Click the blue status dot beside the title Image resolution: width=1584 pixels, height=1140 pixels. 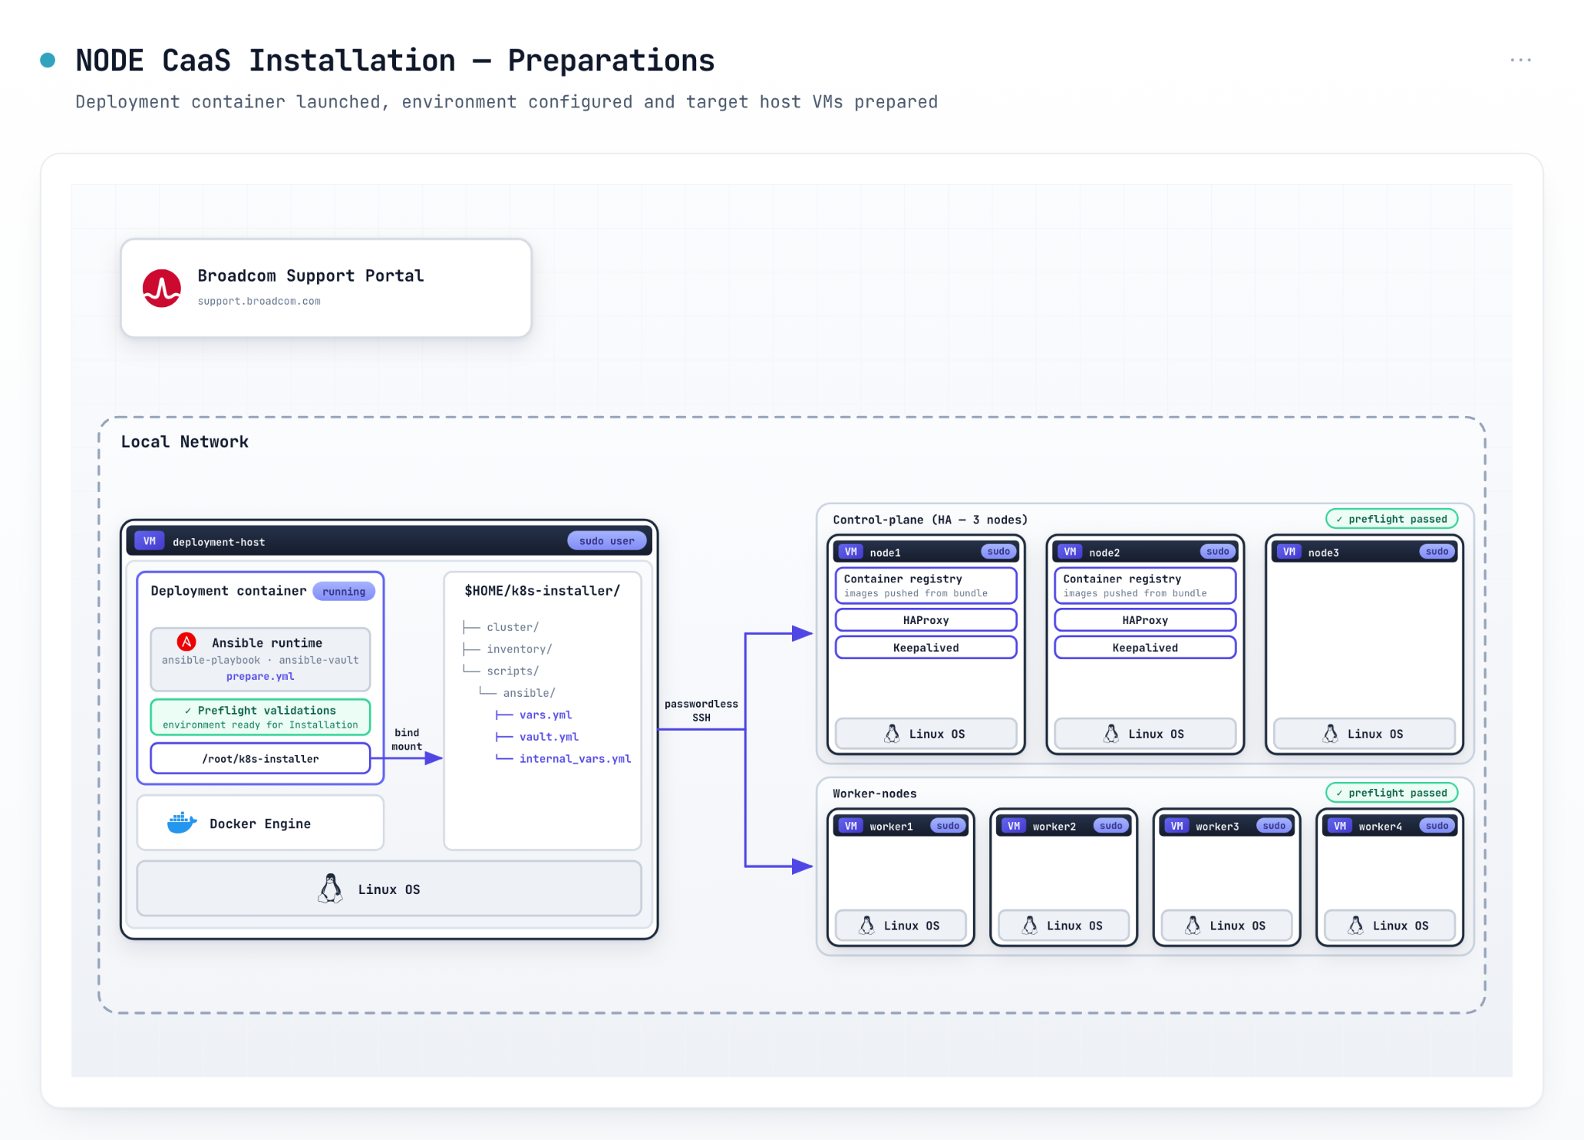coord(47,60)
